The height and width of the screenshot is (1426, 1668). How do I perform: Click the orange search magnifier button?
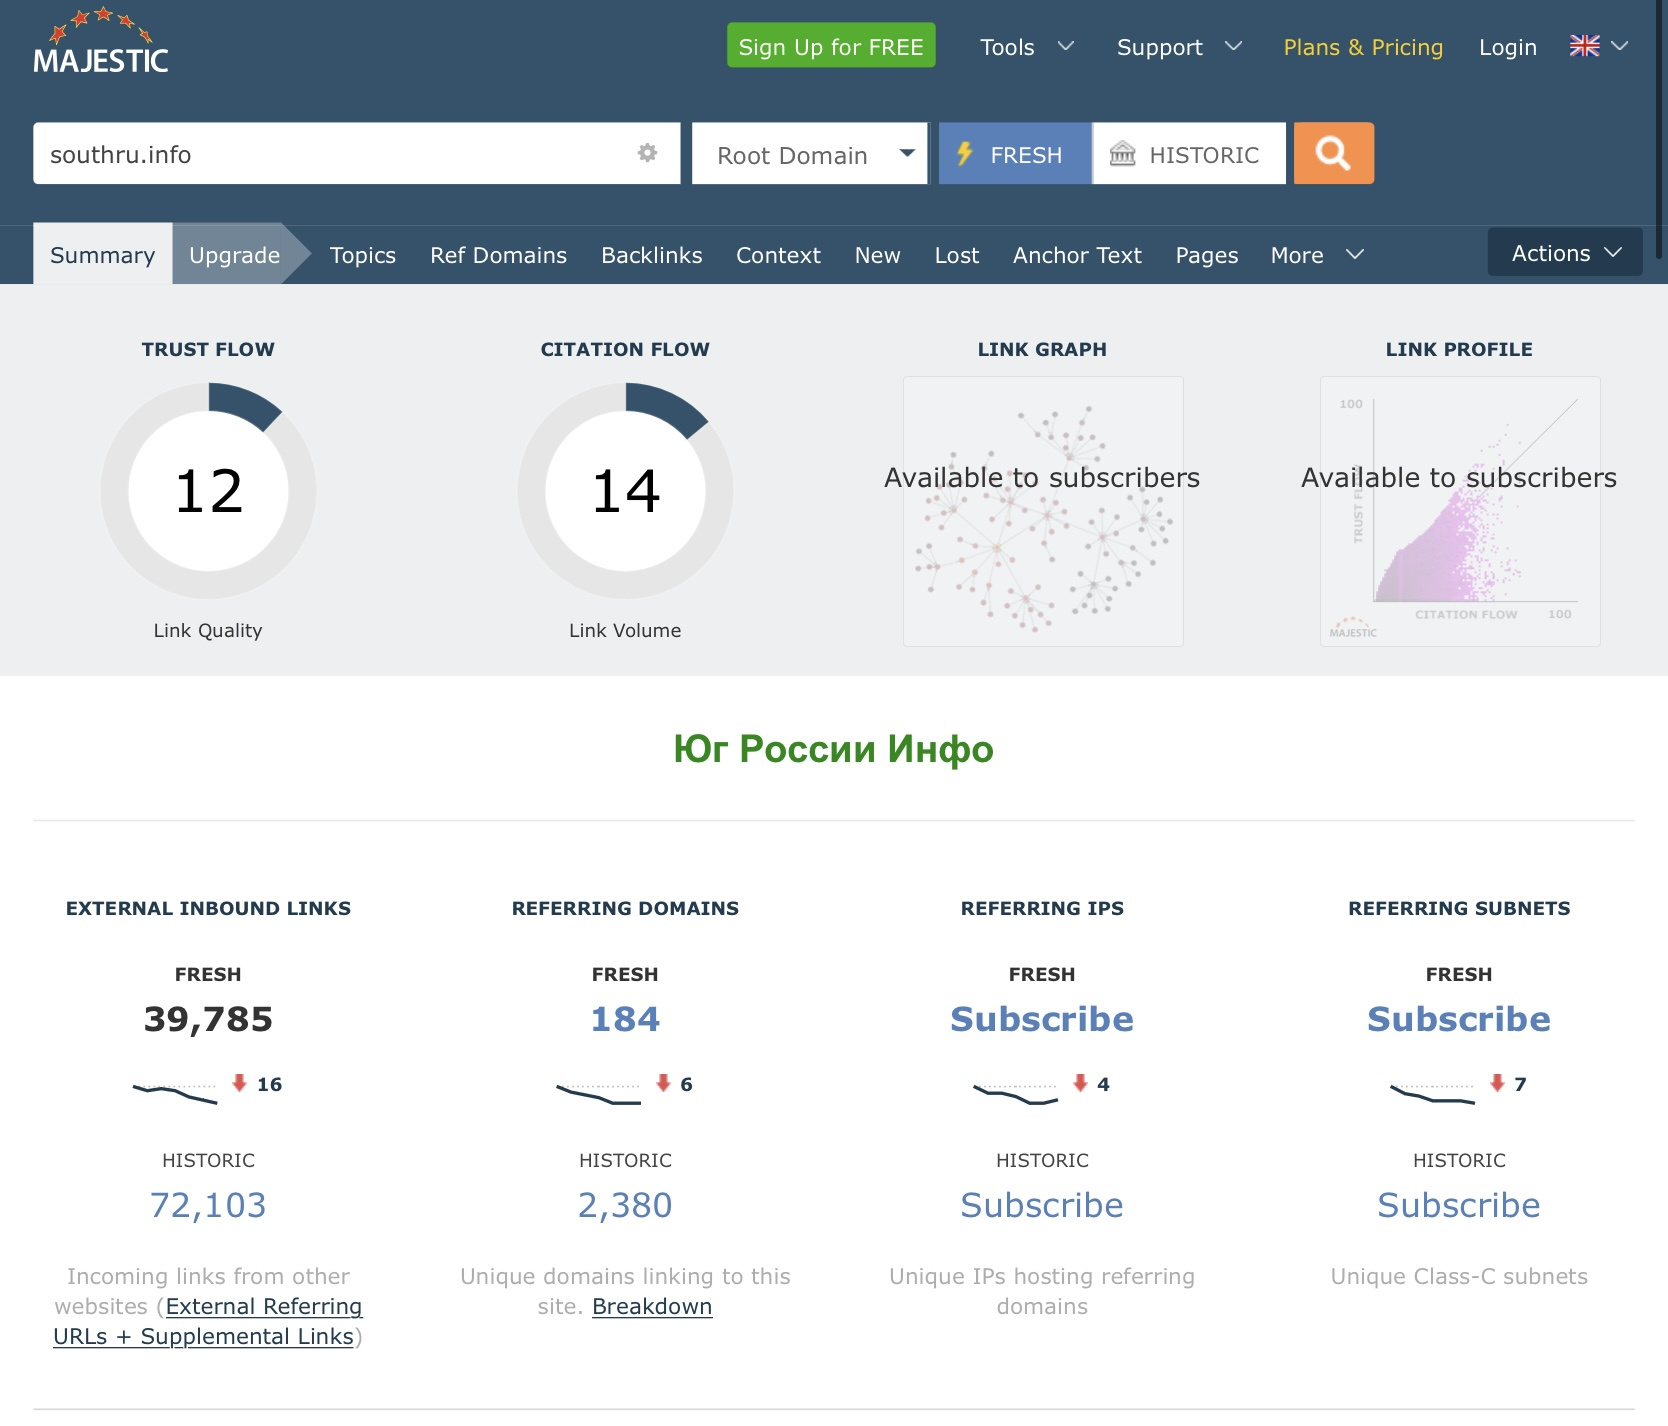point(1333,153)
